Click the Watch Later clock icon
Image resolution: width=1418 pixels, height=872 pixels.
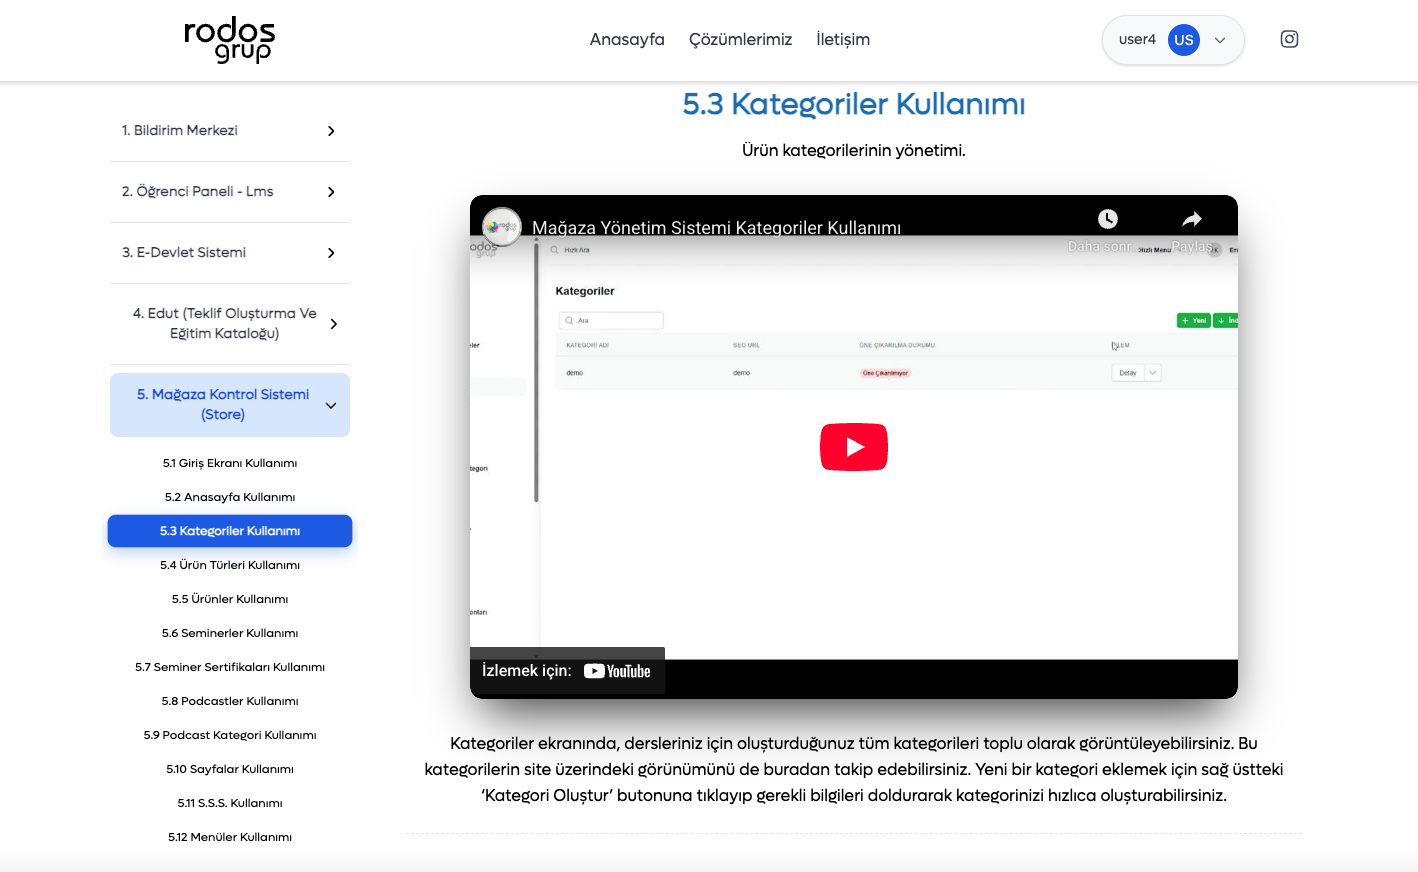tap(1107, 219)
